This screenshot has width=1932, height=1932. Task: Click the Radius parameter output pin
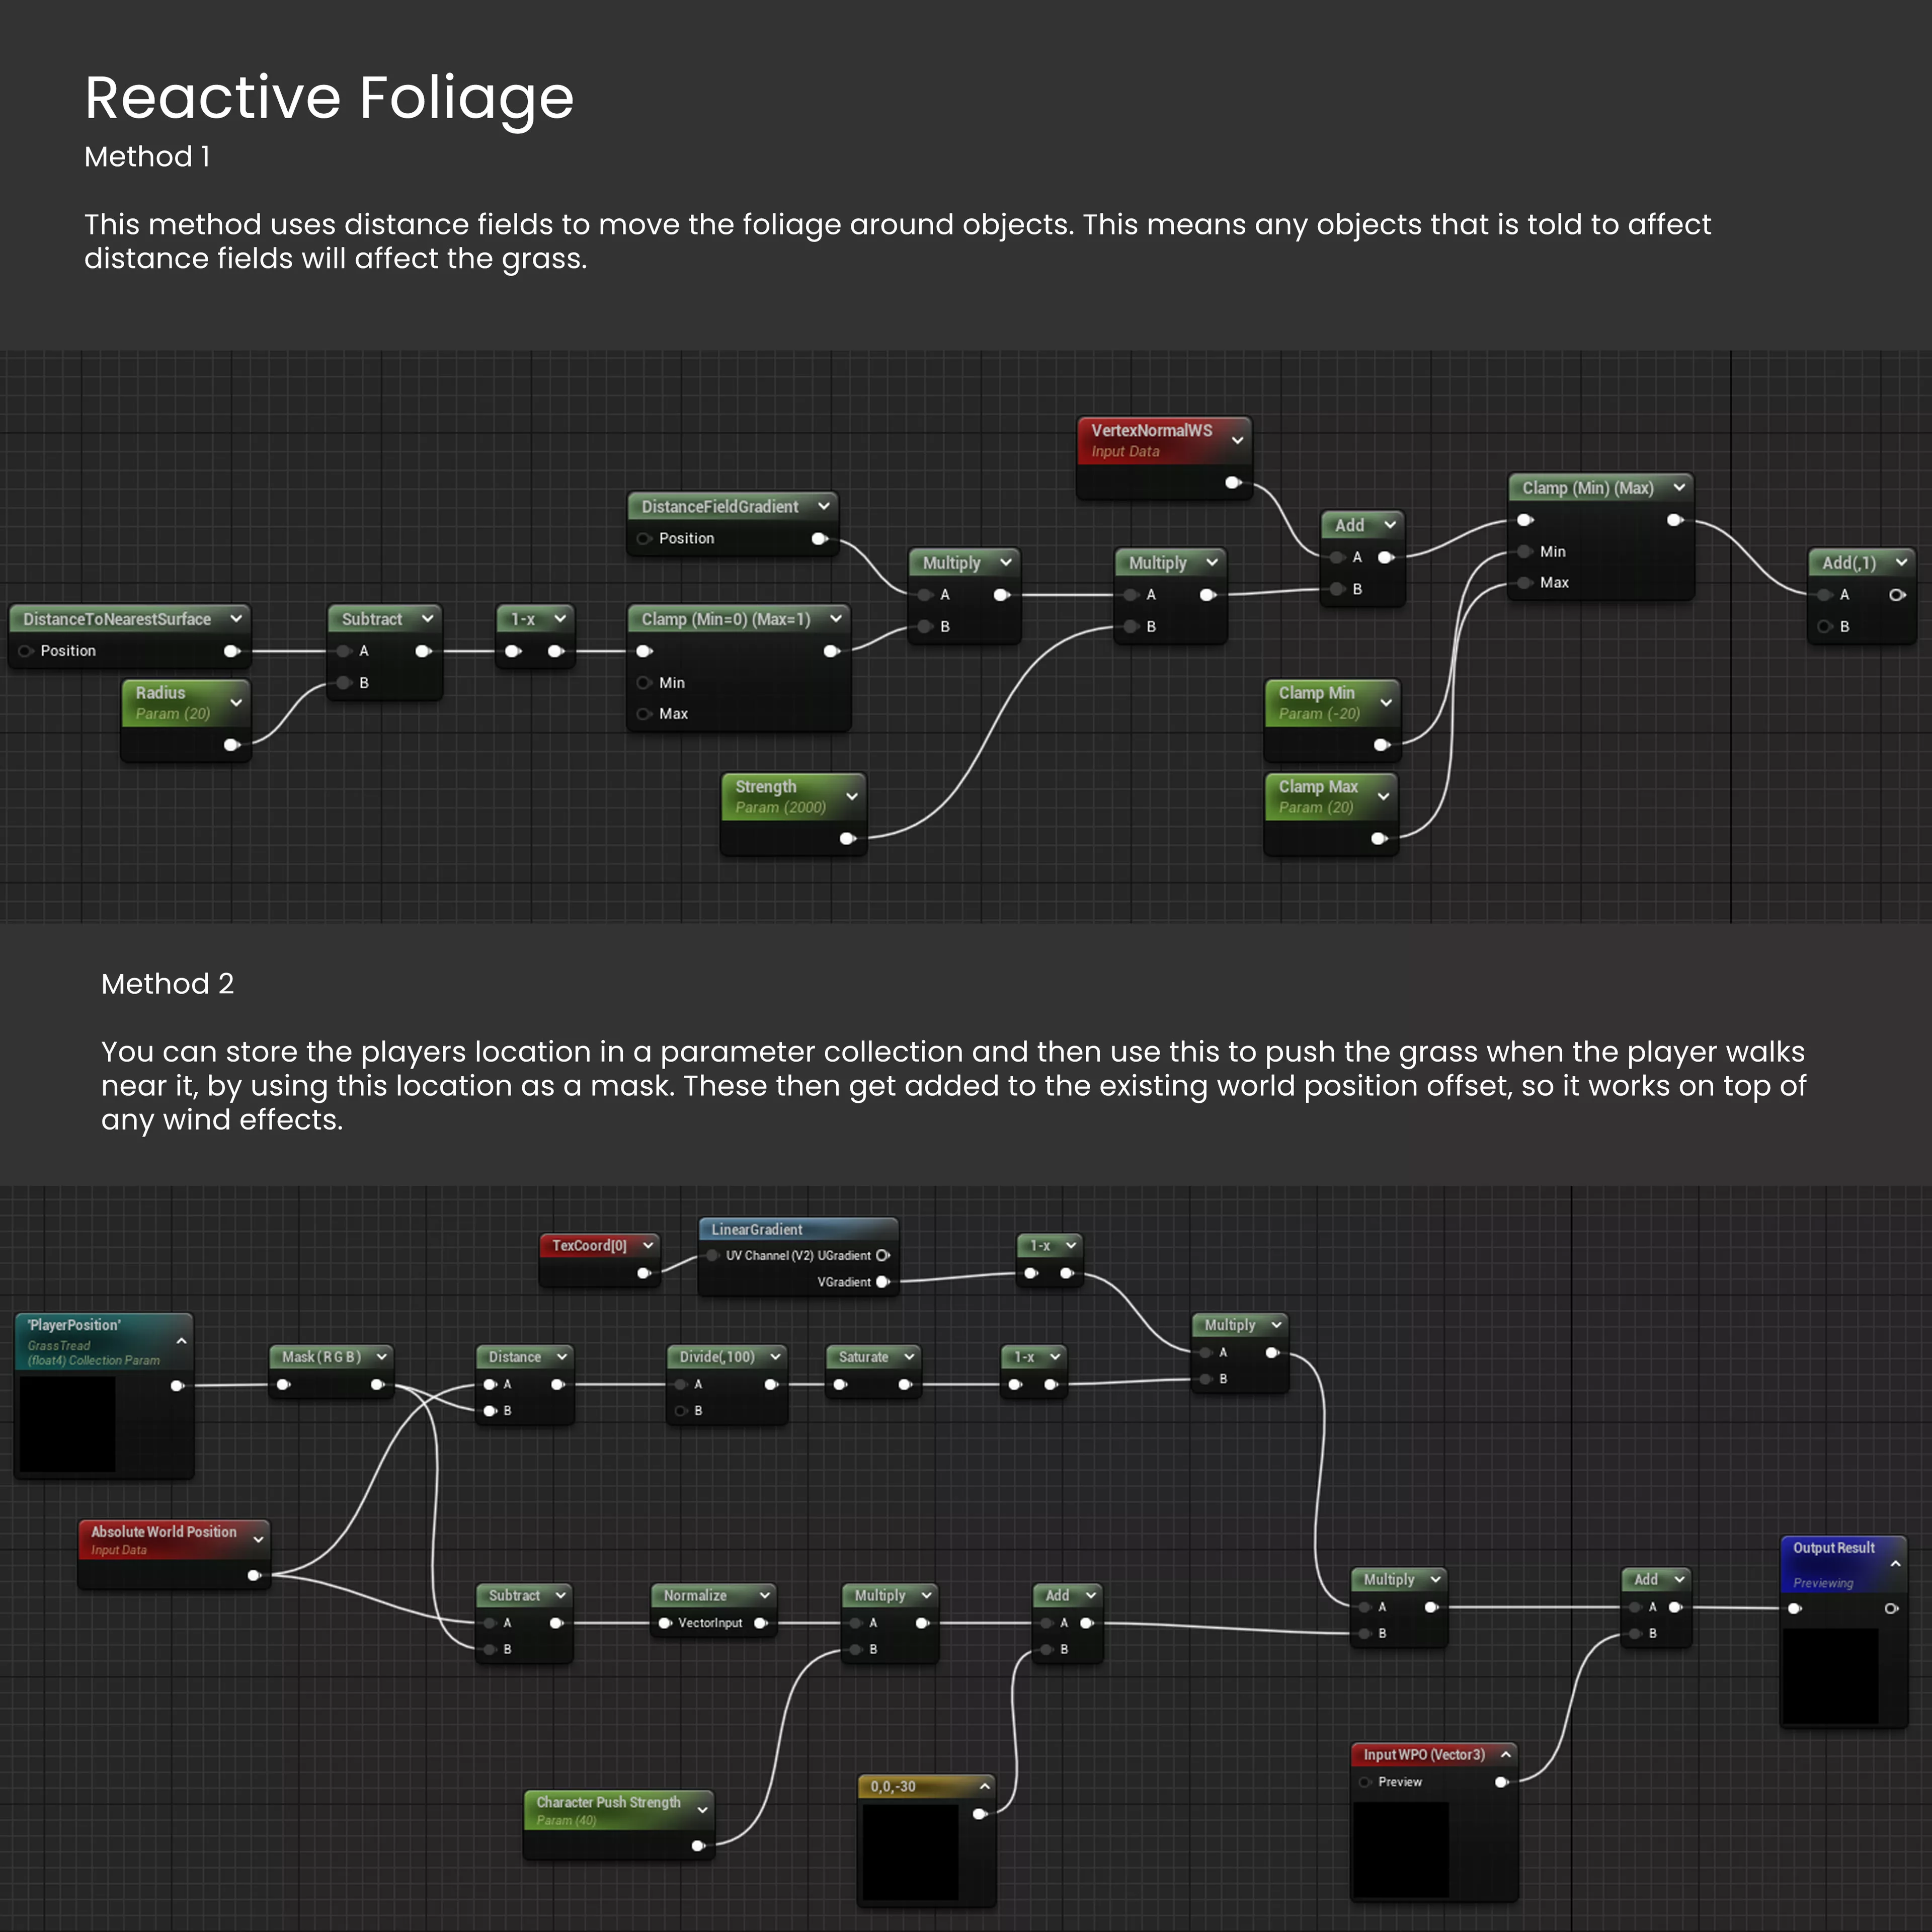pyautogui.click(x=231, y=745)
